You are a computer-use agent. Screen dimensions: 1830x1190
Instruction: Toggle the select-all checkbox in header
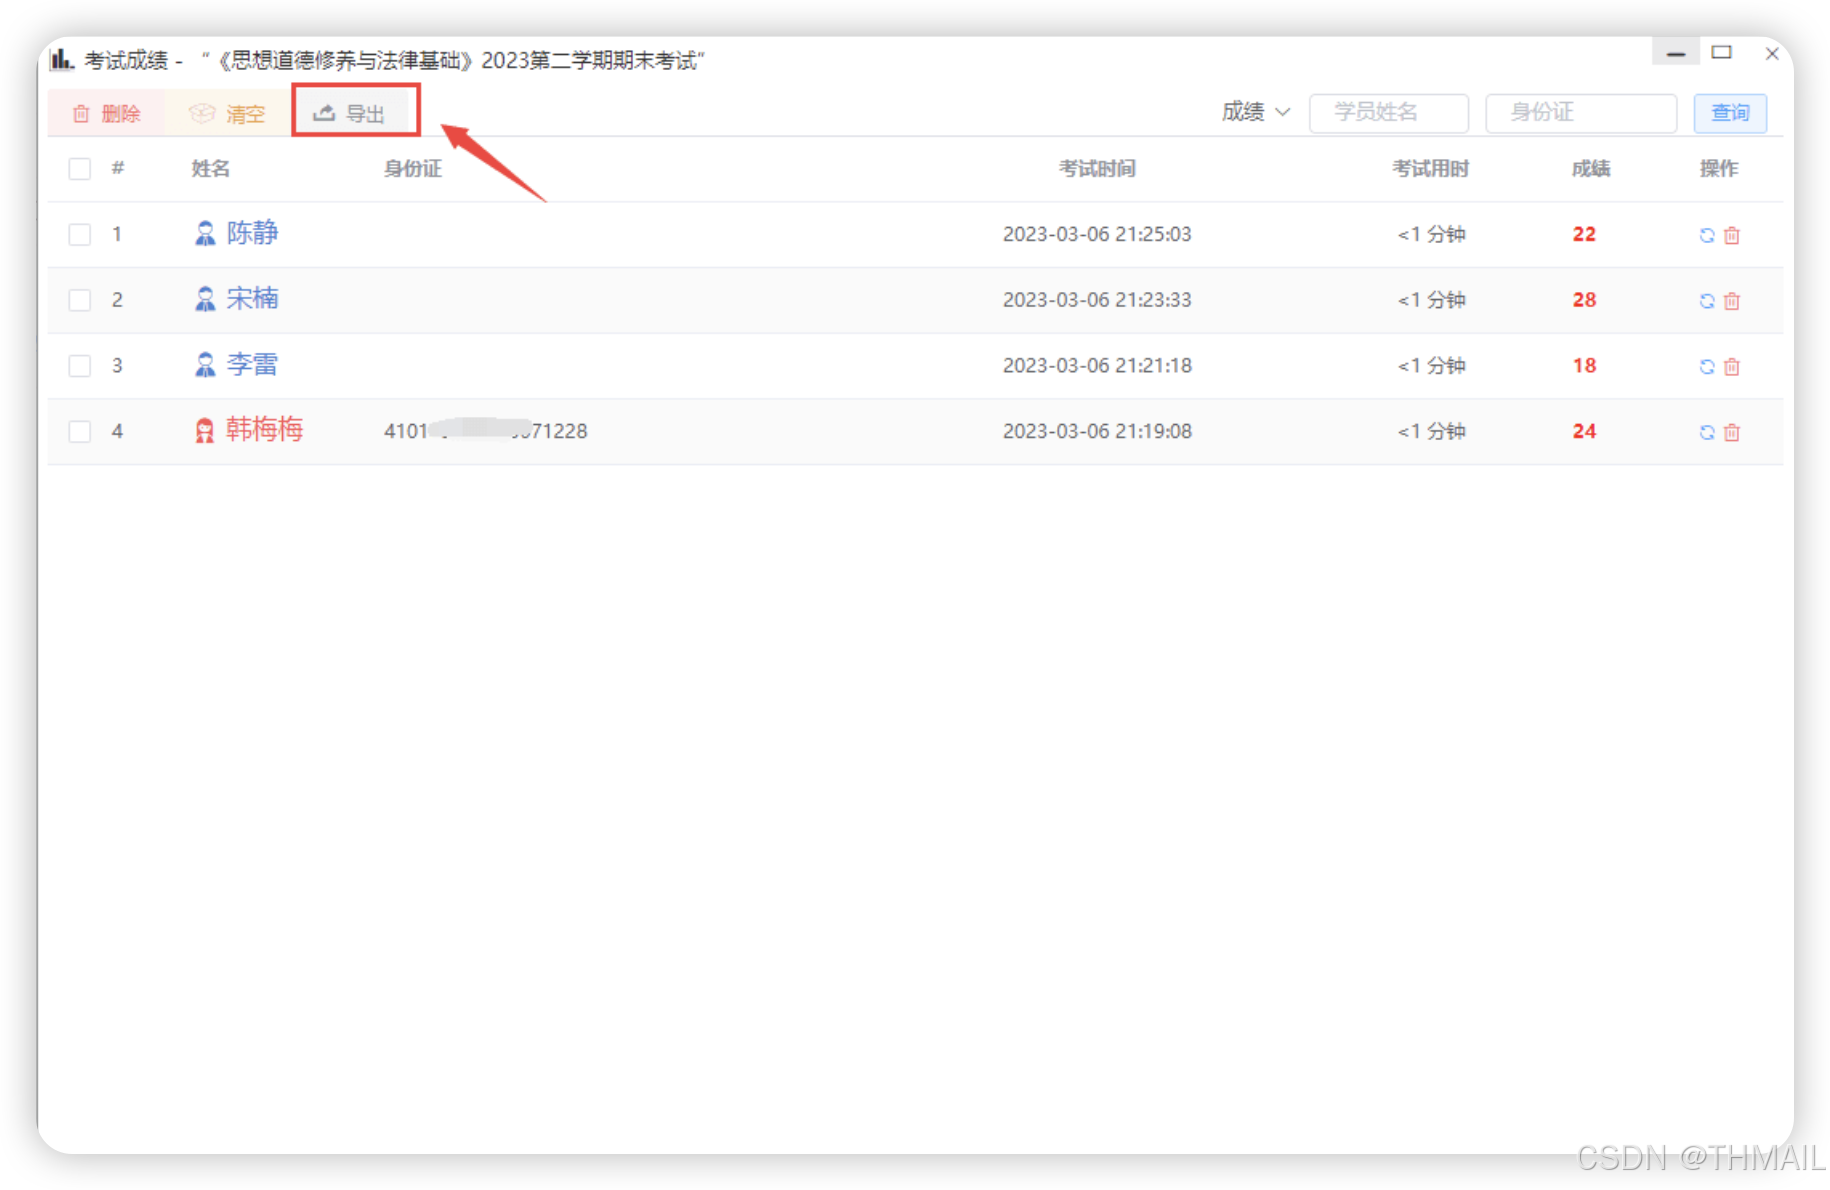(x=80, y=168)
